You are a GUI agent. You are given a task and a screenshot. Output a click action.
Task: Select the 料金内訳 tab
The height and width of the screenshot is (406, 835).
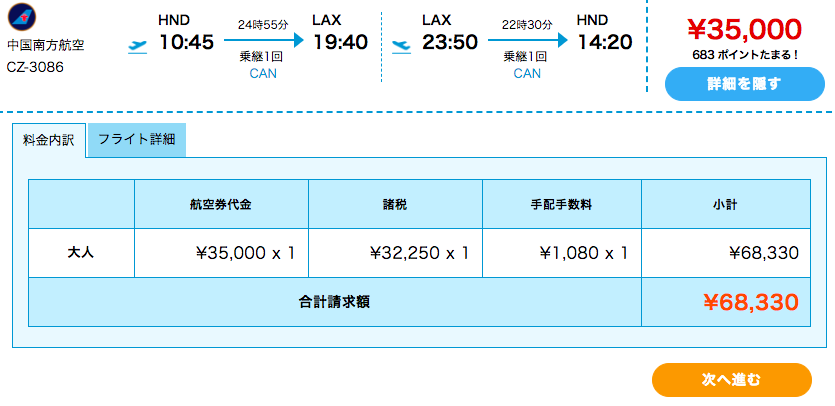click(x=49, y=140)
